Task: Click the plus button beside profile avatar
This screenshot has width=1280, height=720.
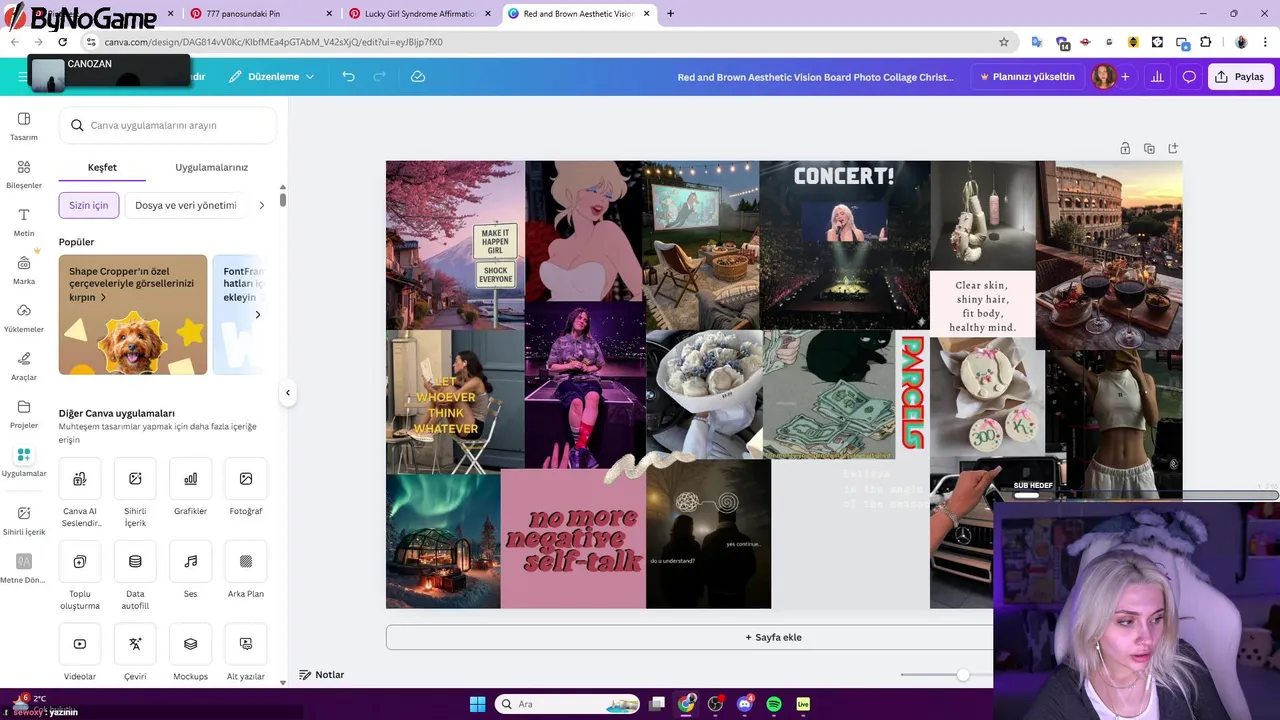Action: tap(1125, 77)
